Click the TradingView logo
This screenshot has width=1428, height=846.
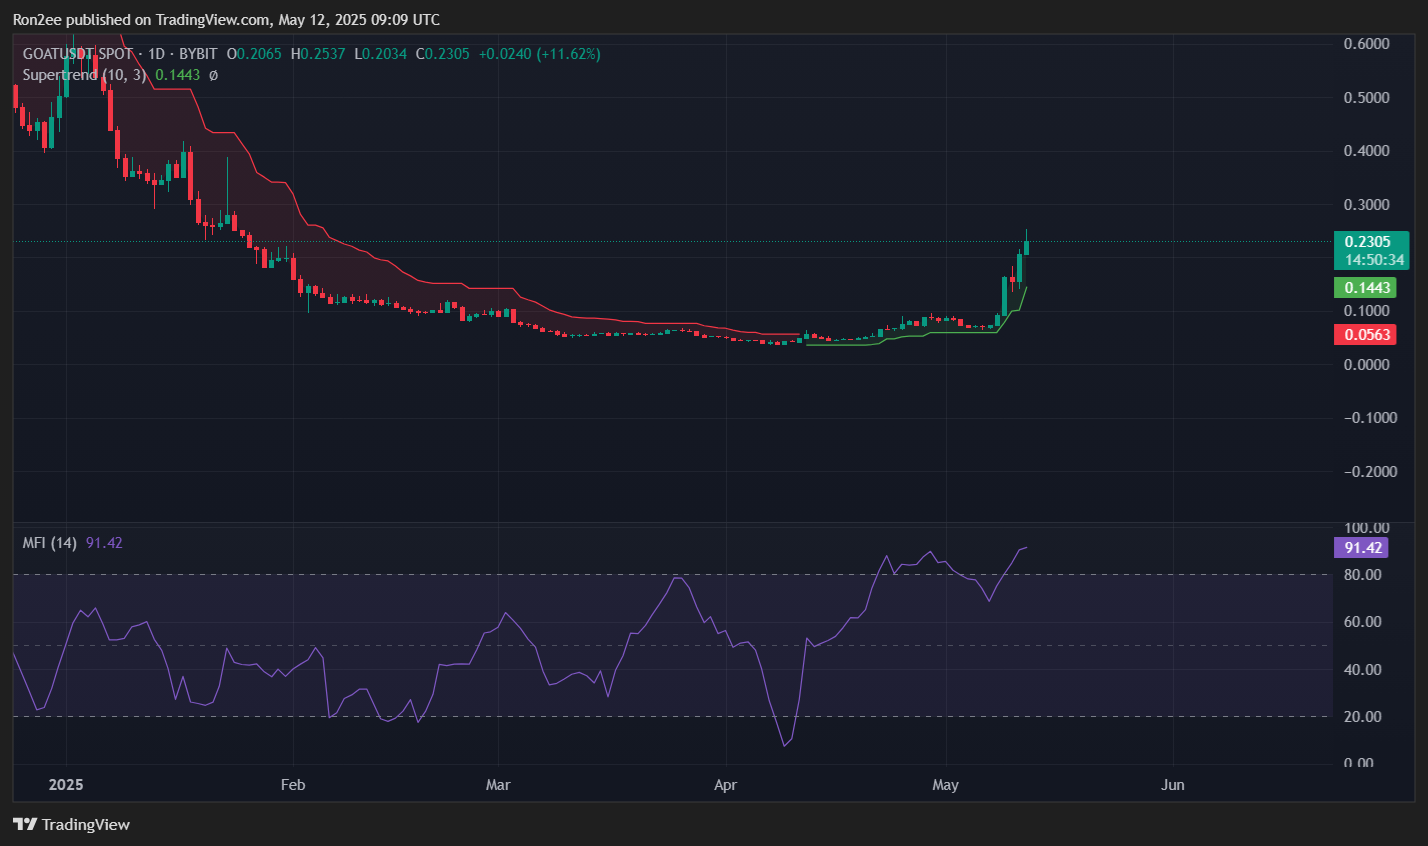(23, 825)
